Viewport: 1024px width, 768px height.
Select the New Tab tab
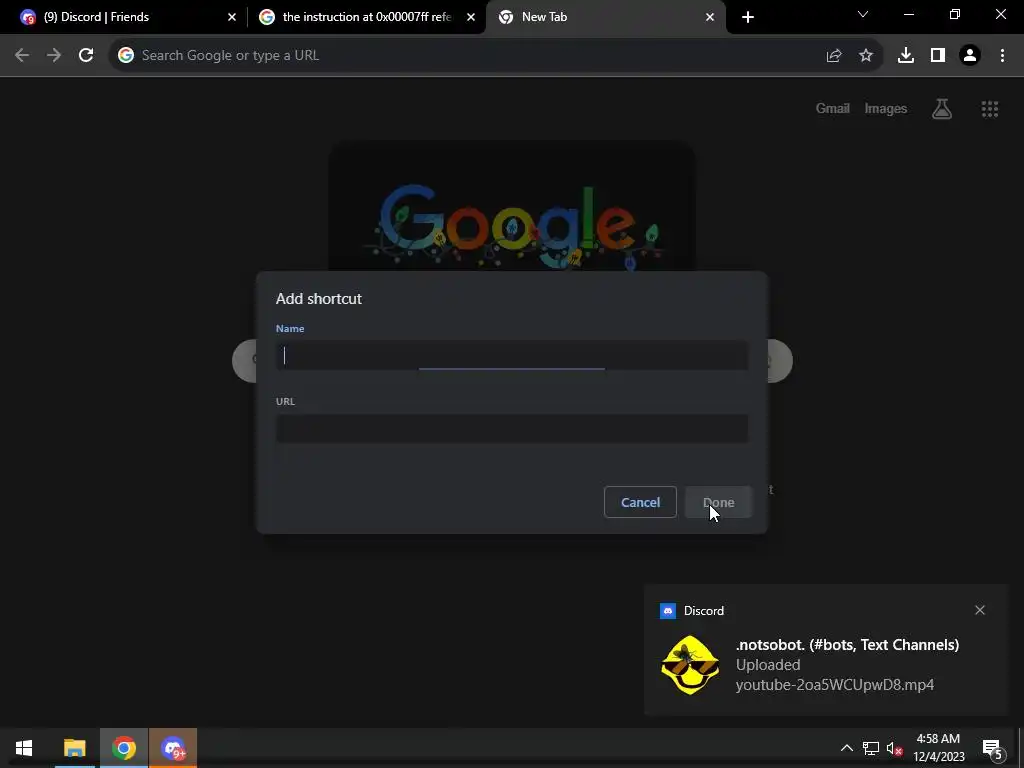point(605,17)
